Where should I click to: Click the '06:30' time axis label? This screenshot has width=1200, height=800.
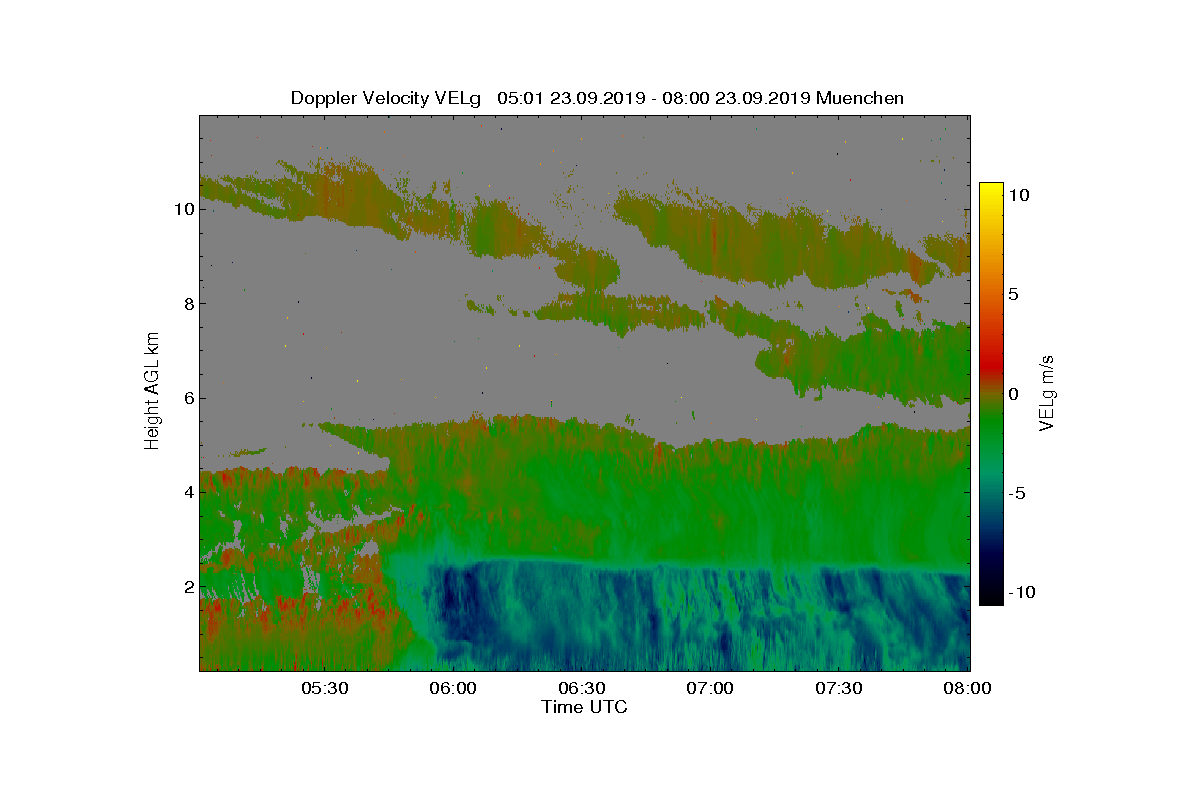[x=582, y=689]
